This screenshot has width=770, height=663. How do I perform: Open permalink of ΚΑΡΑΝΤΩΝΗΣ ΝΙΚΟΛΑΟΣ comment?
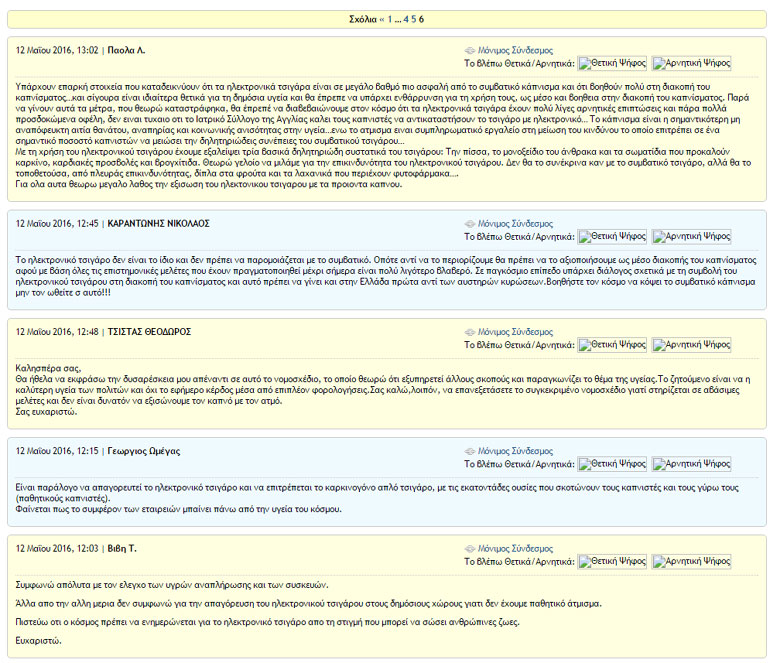click(514, 223)
